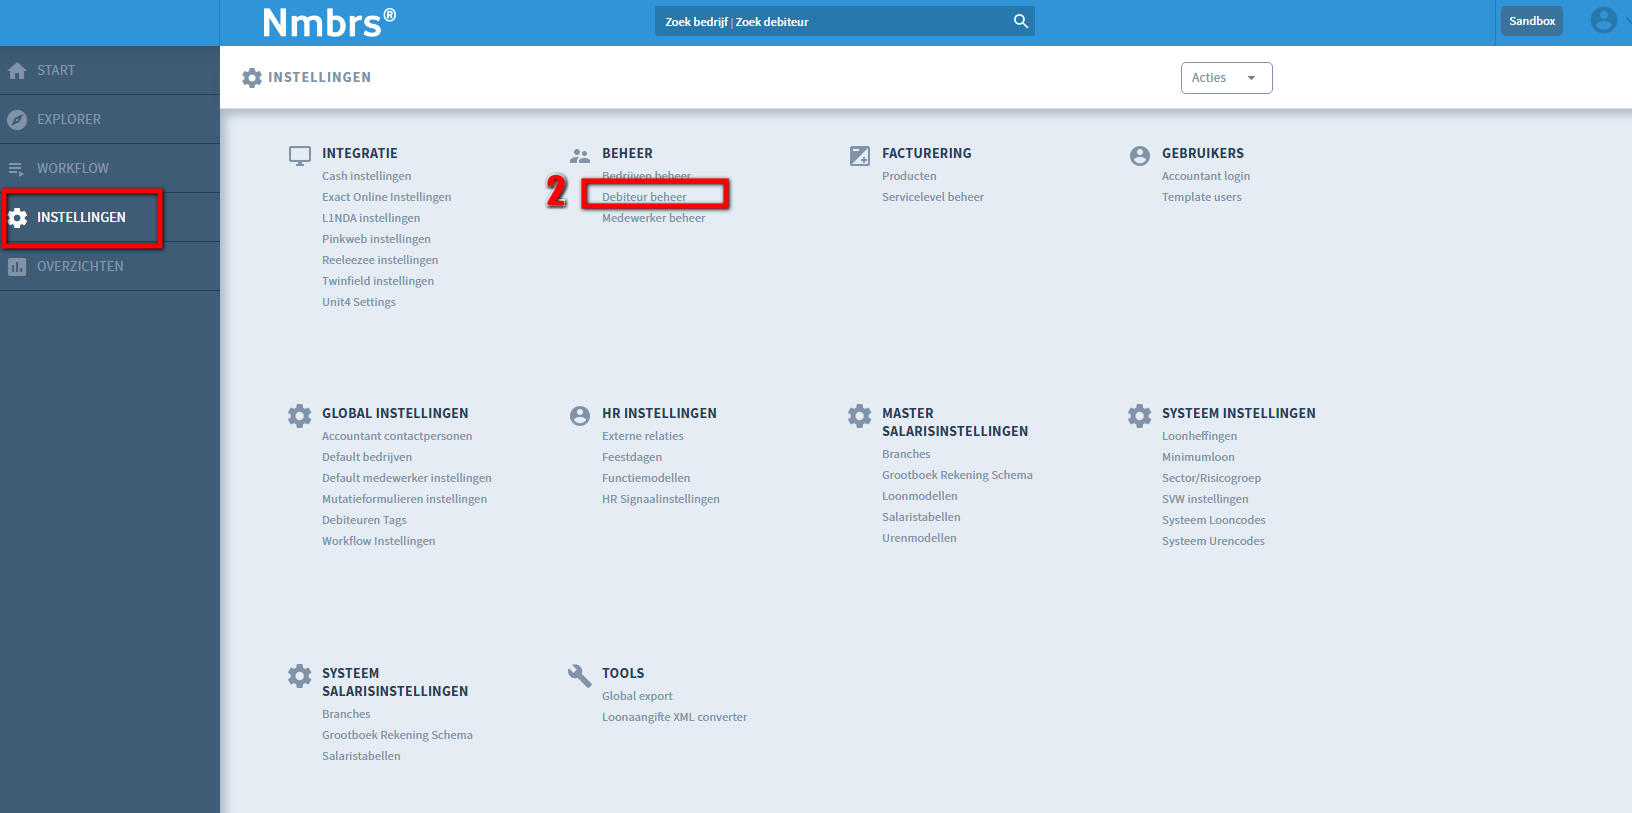Click the Nmbrs logo
The image size is (1632, 813).
pyautogui.click(x=329, y=22)
